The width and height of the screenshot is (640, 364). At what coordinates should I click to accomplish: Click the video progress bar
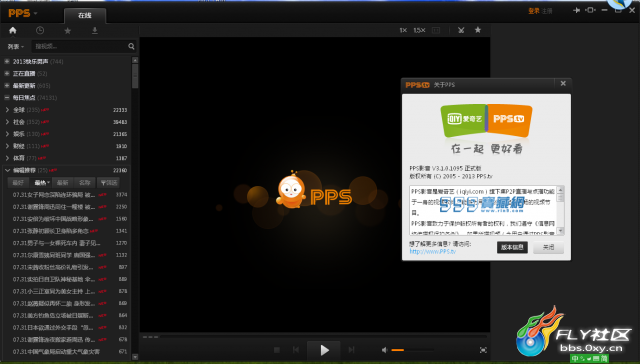315,337
